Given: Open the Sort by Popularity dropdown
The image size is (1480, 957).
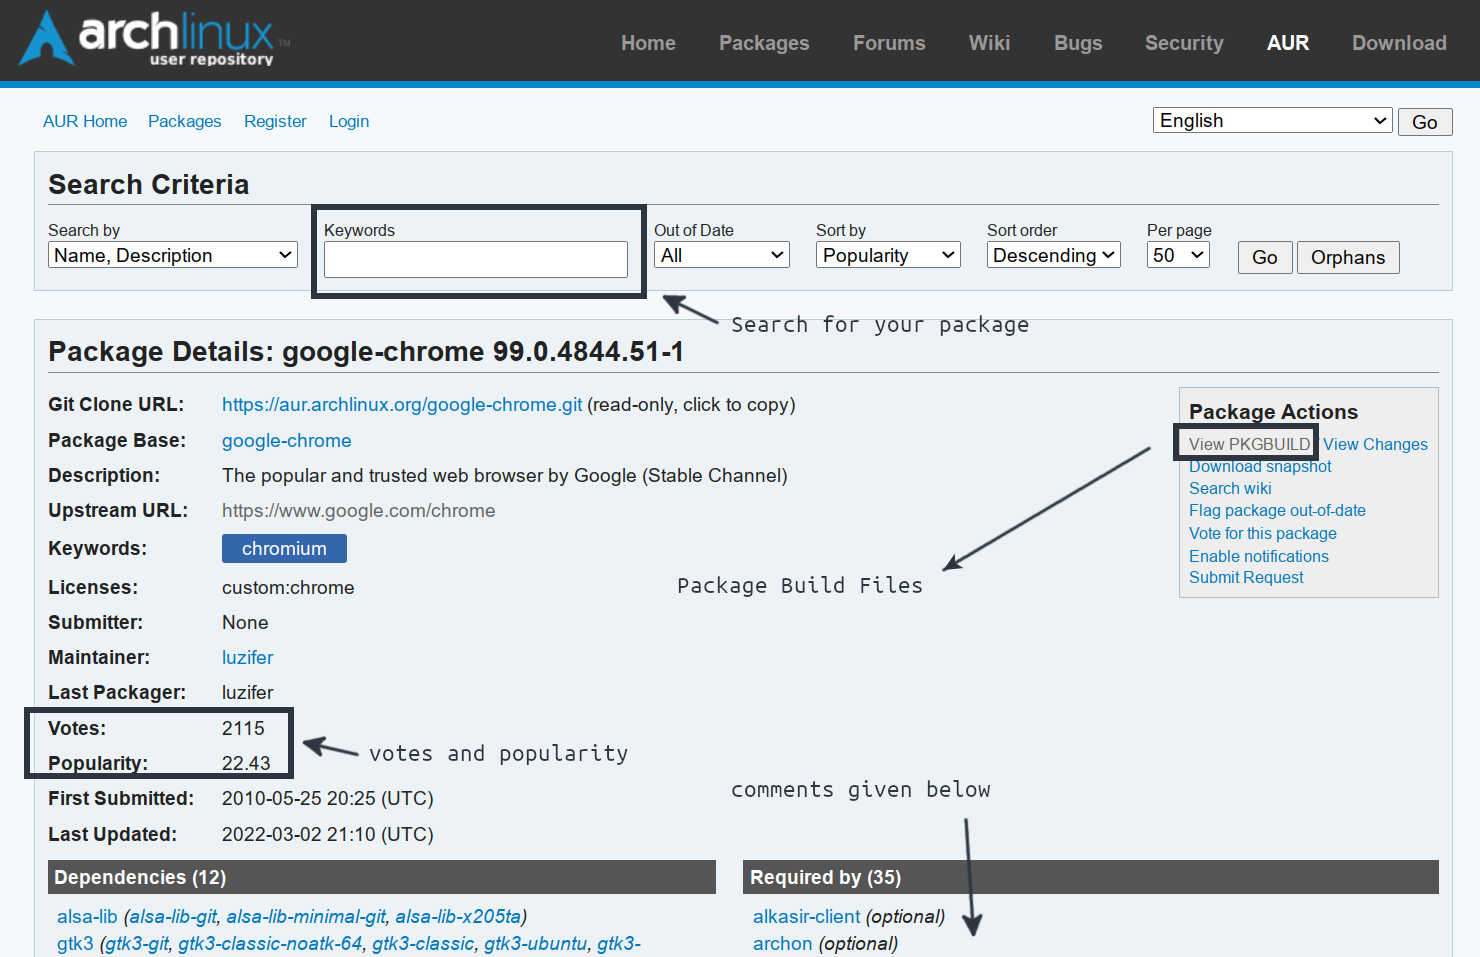Looking at the screenshot, I should click(x=888, y=255).
